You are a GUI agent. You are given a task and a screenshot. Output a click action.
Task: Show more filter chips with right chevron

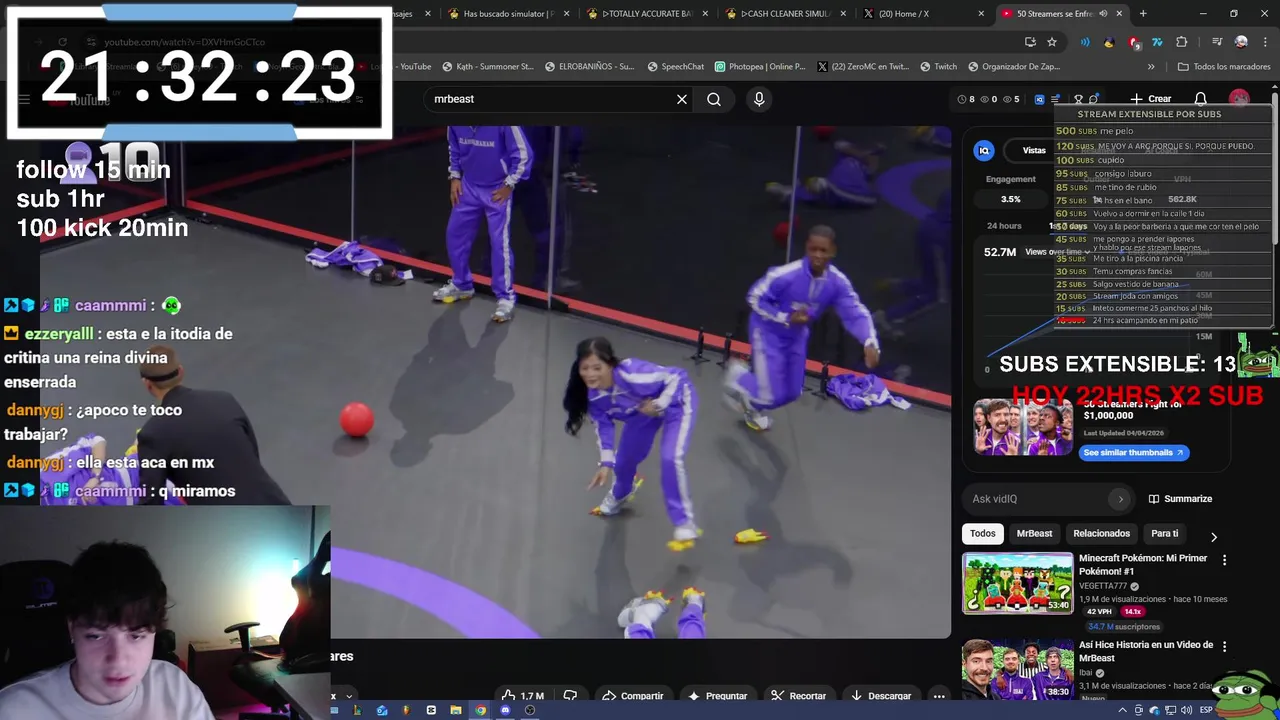point(1214,537)
